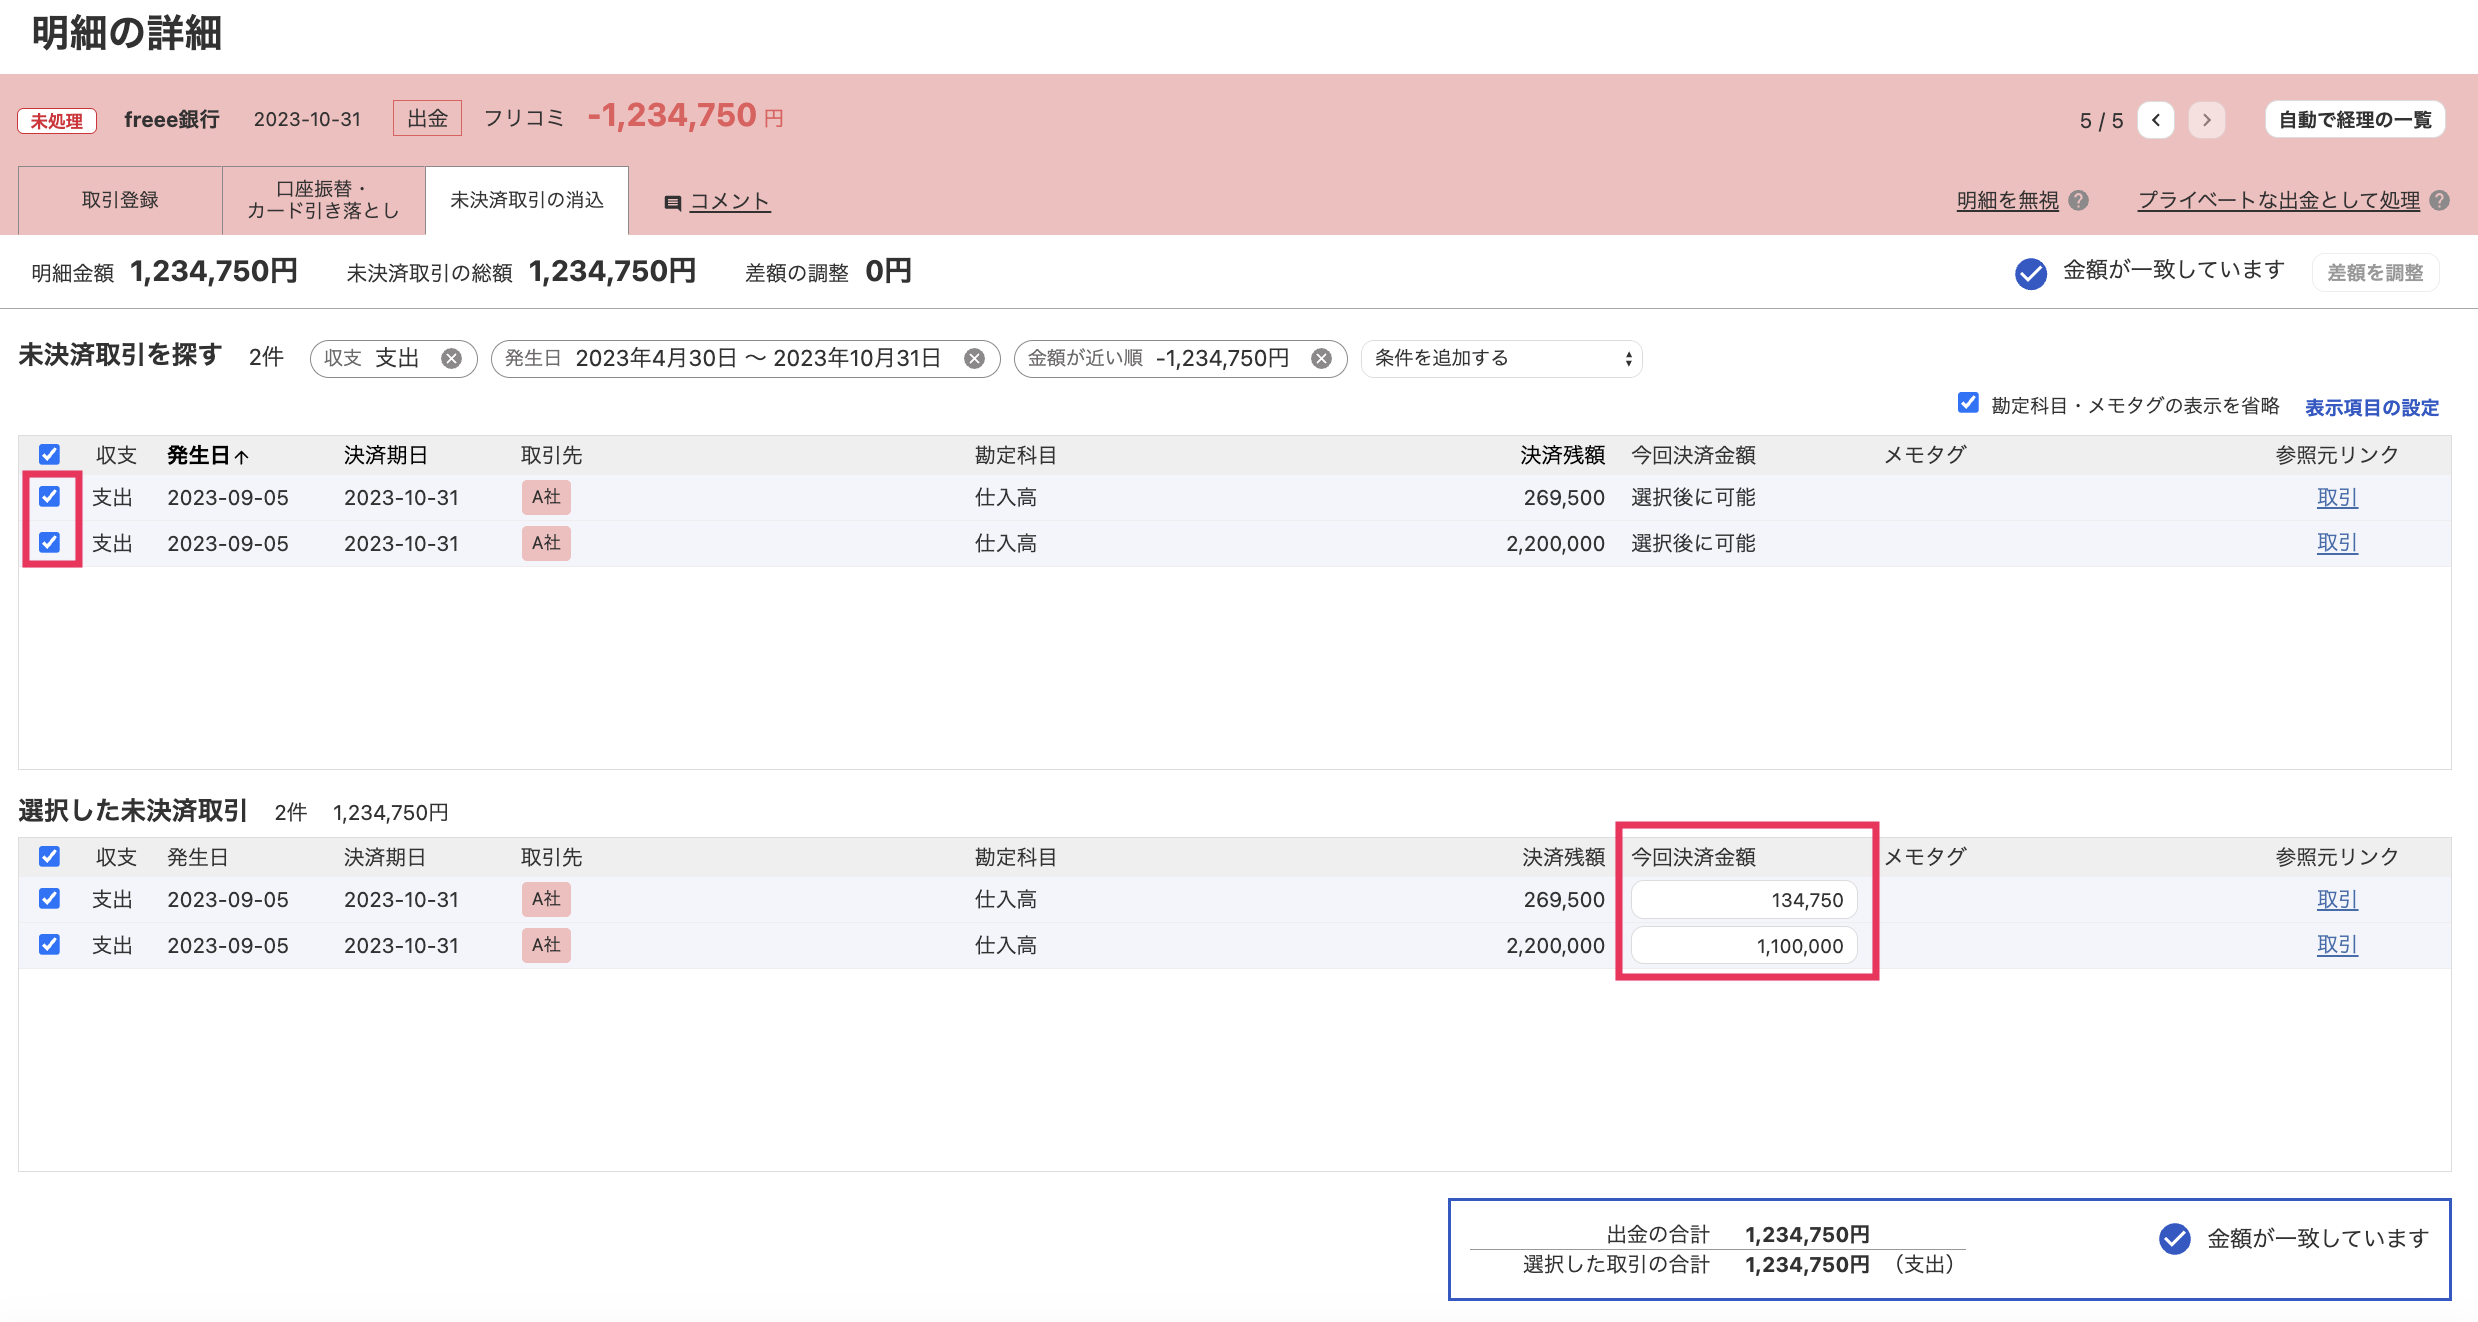Screen dimensions: 2478x1322
Task: Open help icon beside プライベートな出金として処理
Action: 2440,200
